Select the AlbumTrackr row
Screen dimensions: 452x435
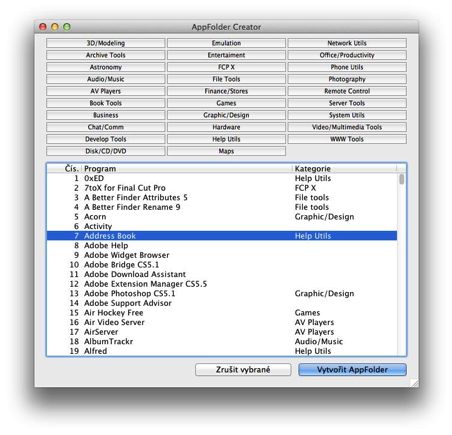coord(222,341)
